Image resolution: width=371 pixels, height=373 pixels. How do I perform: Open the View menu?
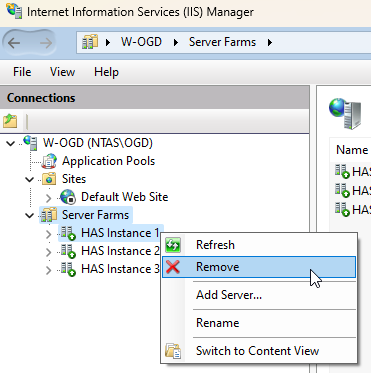pos(62,72)
